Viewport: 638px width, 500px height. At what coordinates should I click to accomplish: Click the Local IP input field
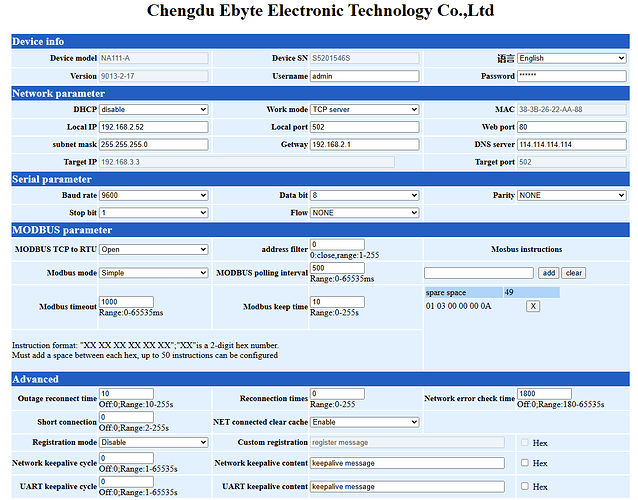pos(153,127)
